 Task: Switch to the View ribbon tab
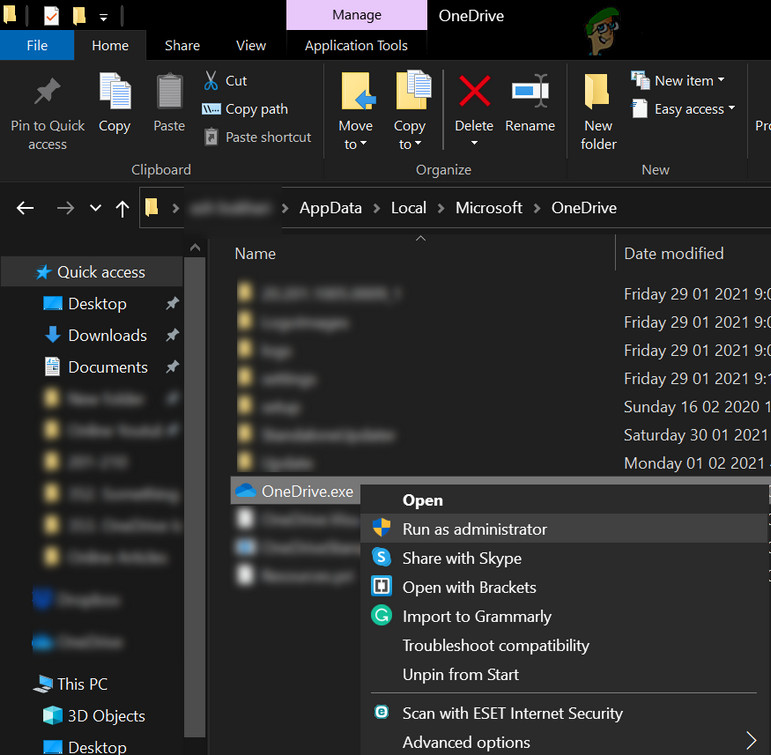point(251,45)
